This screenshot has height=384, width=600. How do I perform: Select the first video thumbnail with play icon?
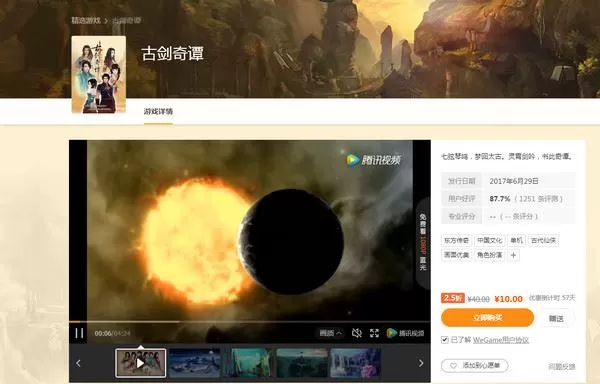pos(141,363)
